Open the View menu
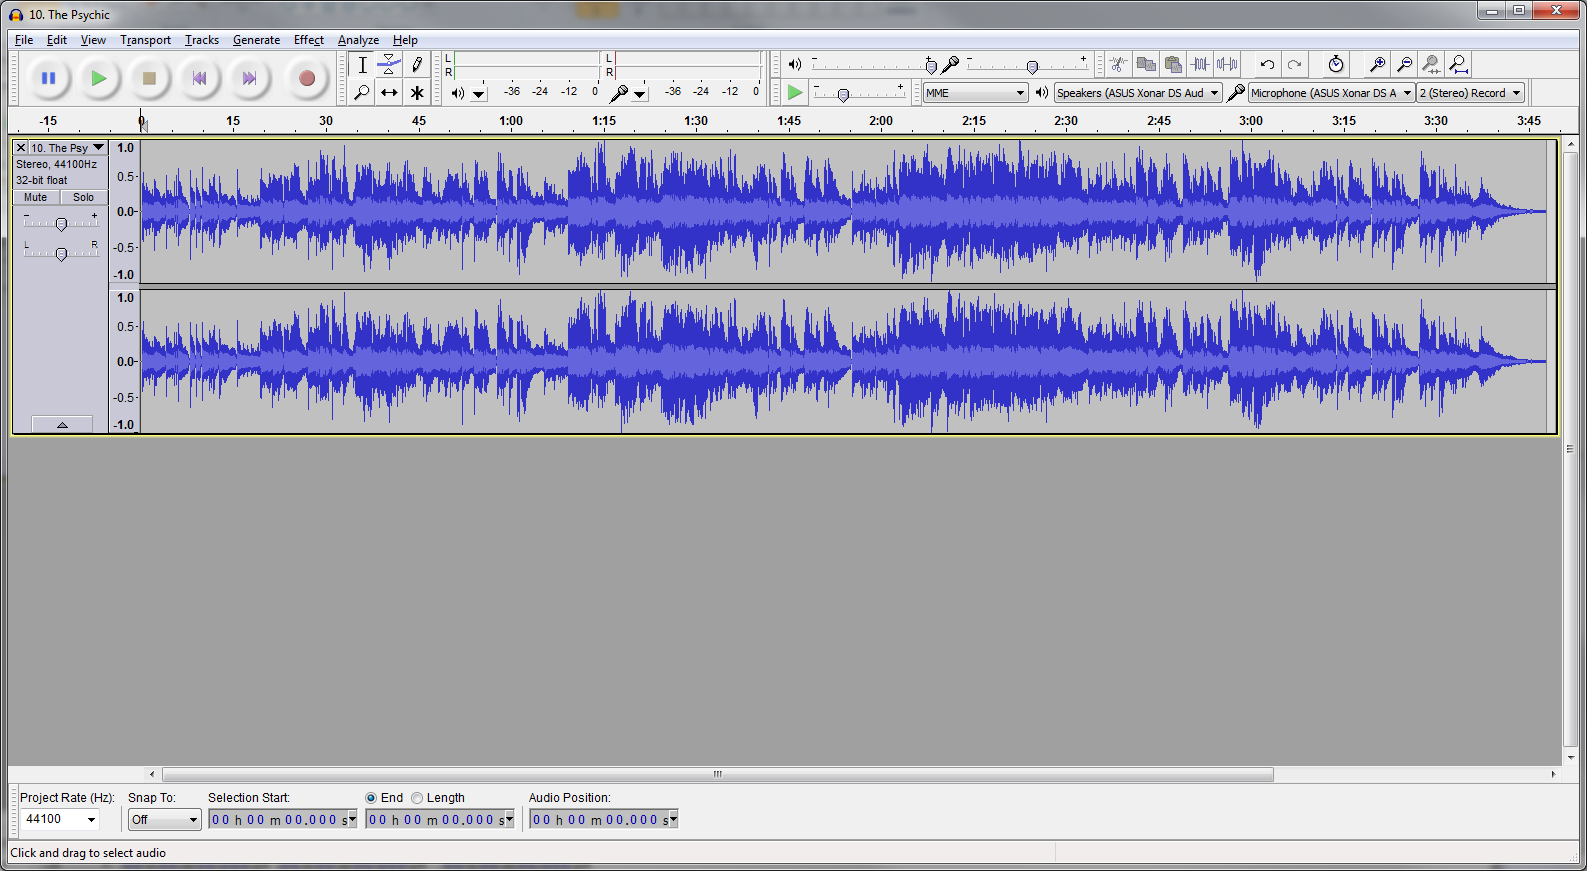Image resolution: width=1587 pixels, height=871 pixels. pos(93,40)
